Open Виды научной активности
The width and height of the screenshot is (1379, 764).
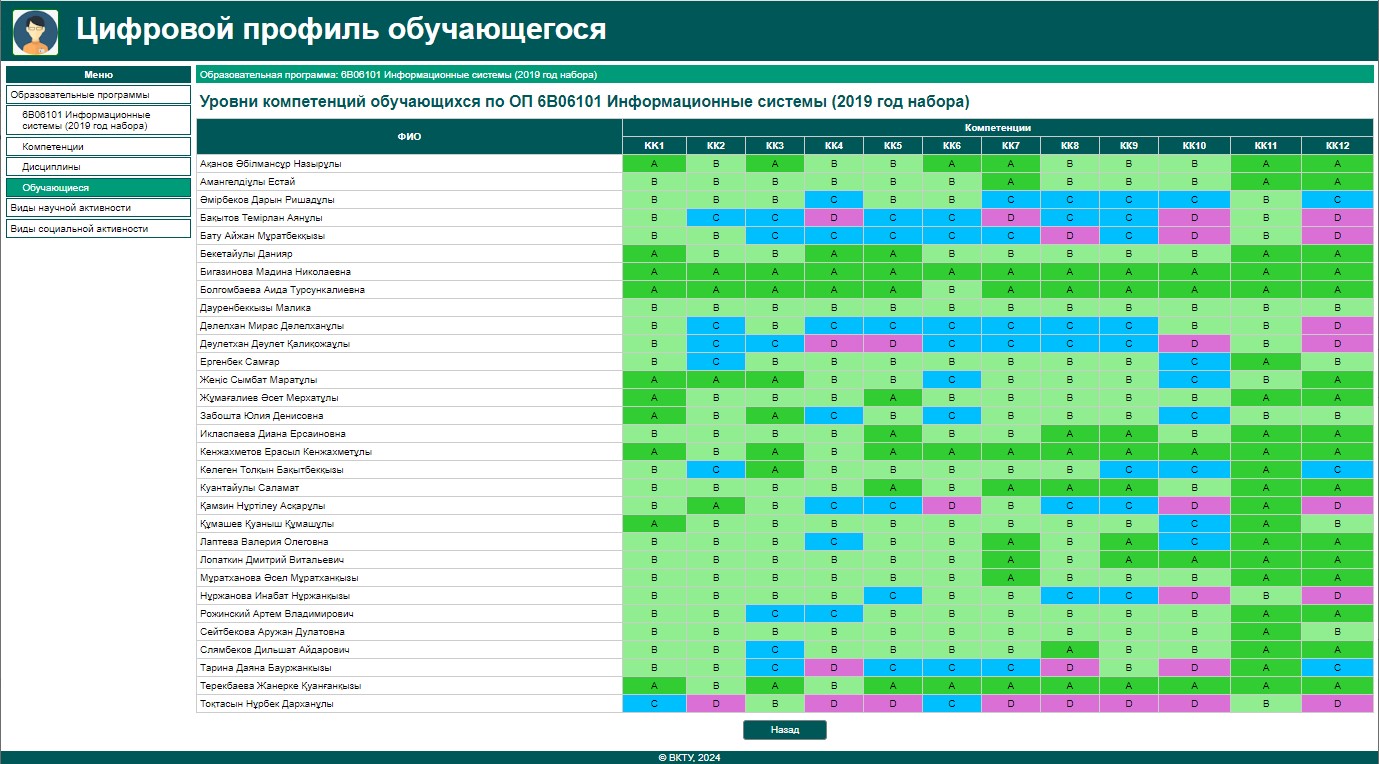(x=98, y=208)
